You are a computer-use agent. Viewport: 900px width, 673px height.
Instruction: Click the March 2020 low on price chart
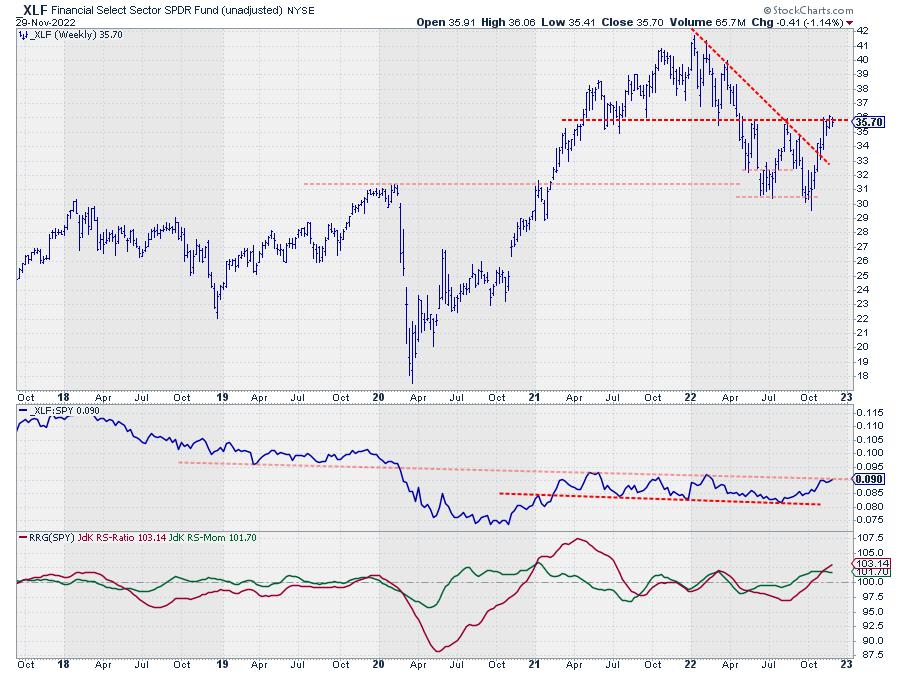tap(412, 380)
